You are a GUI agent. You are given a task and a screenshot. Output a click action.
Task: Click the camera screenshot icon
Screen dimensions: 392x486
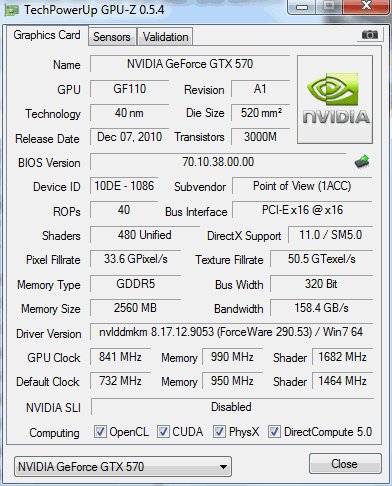[x=370, y=34]
